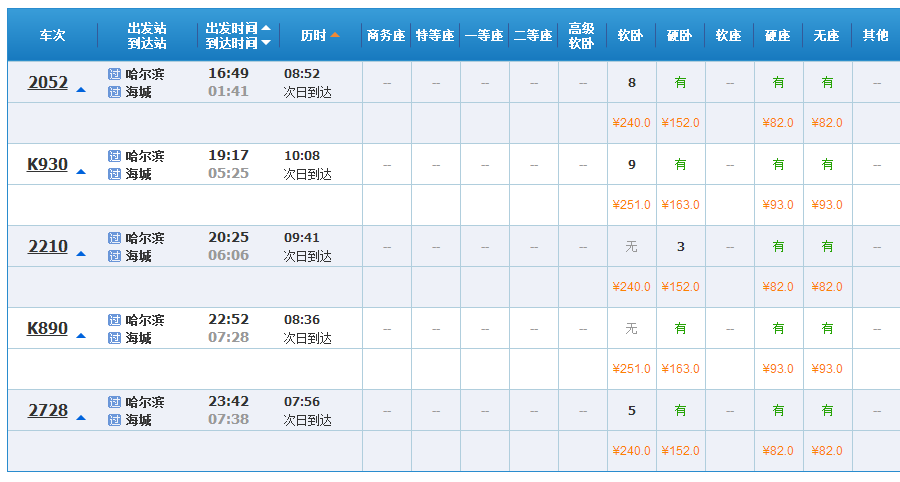Click hard sleeper 有 for train 2052
900x482 pixels.
681,83
